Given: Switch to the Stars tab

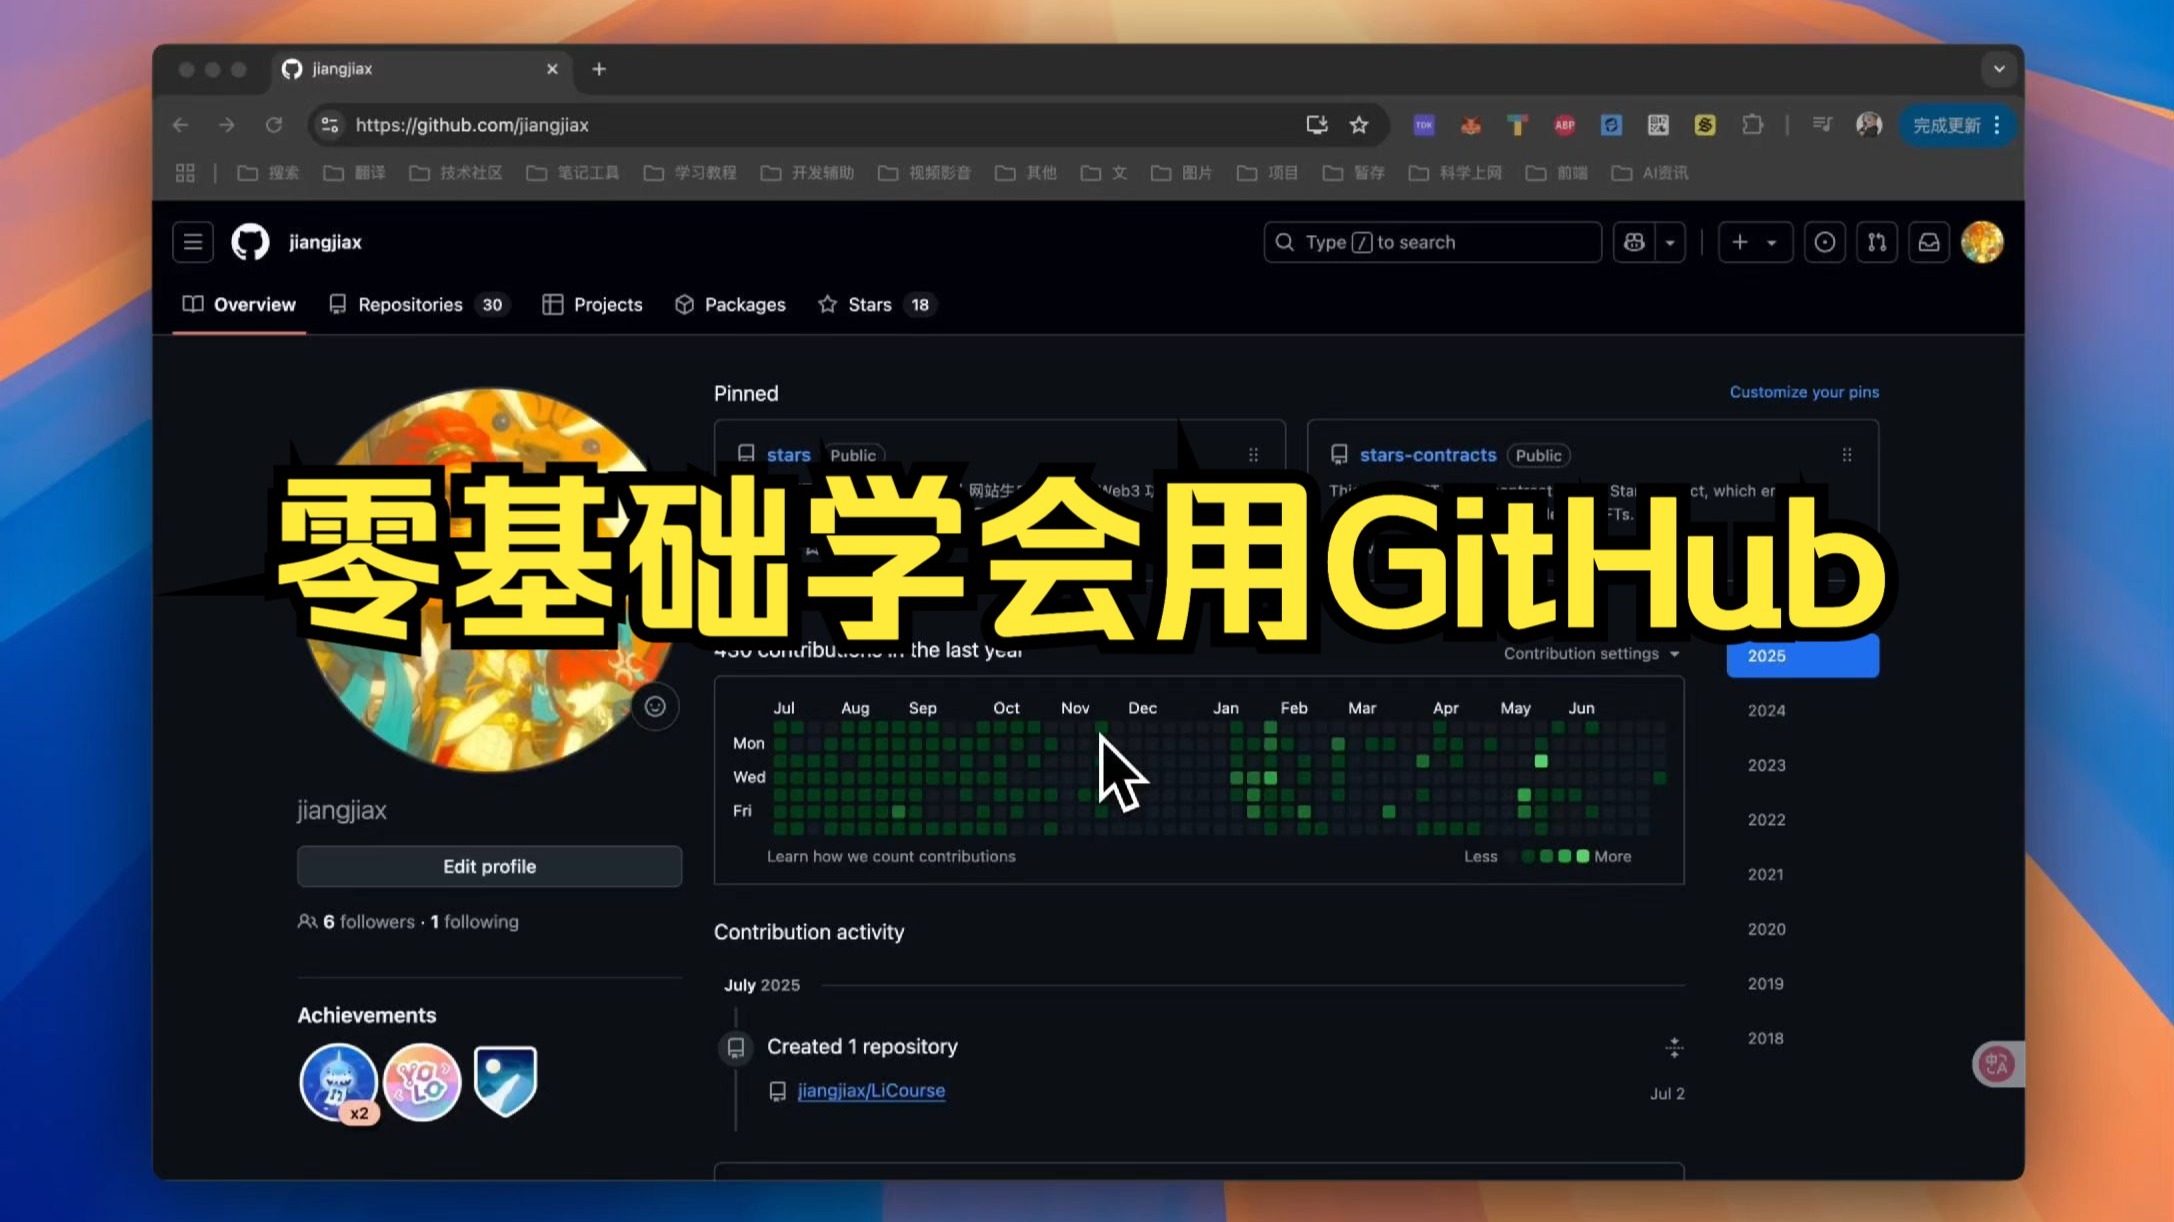Looking at the screenshot, I should click(x=868, y=305).
